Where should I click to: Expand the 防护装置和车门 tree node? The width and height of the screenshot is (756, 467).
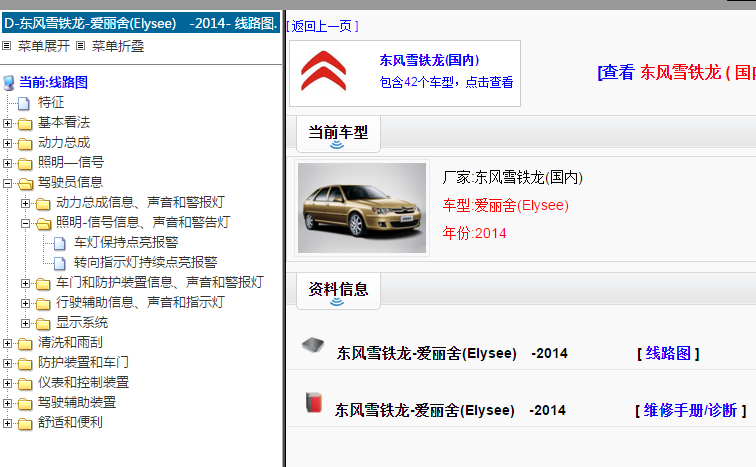tap(7, 363)
